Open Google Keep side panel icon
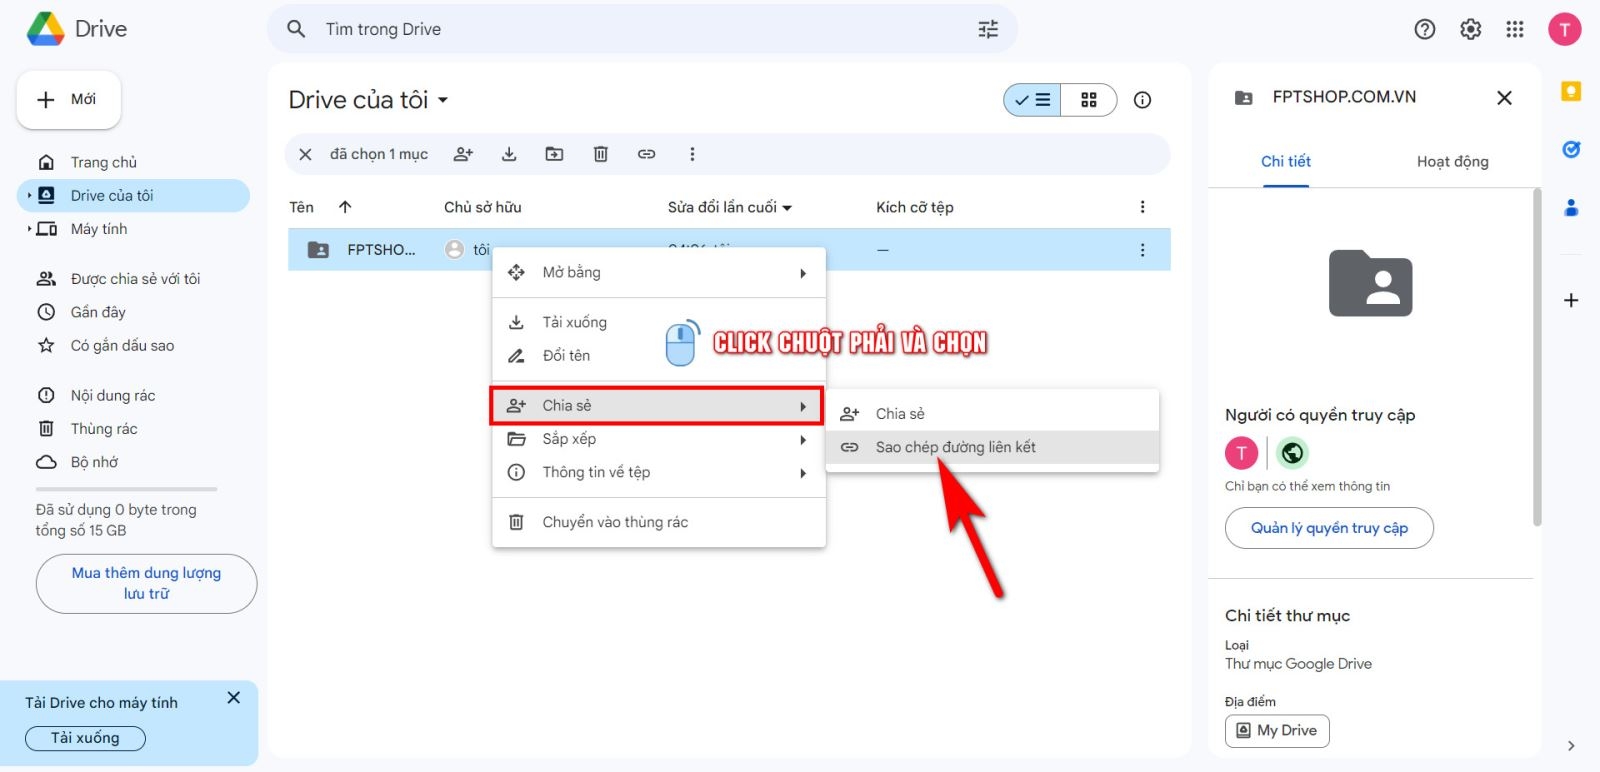The height and width of the screenshot is (772, 1600). pyautogui.click(x=1571, y=92)
